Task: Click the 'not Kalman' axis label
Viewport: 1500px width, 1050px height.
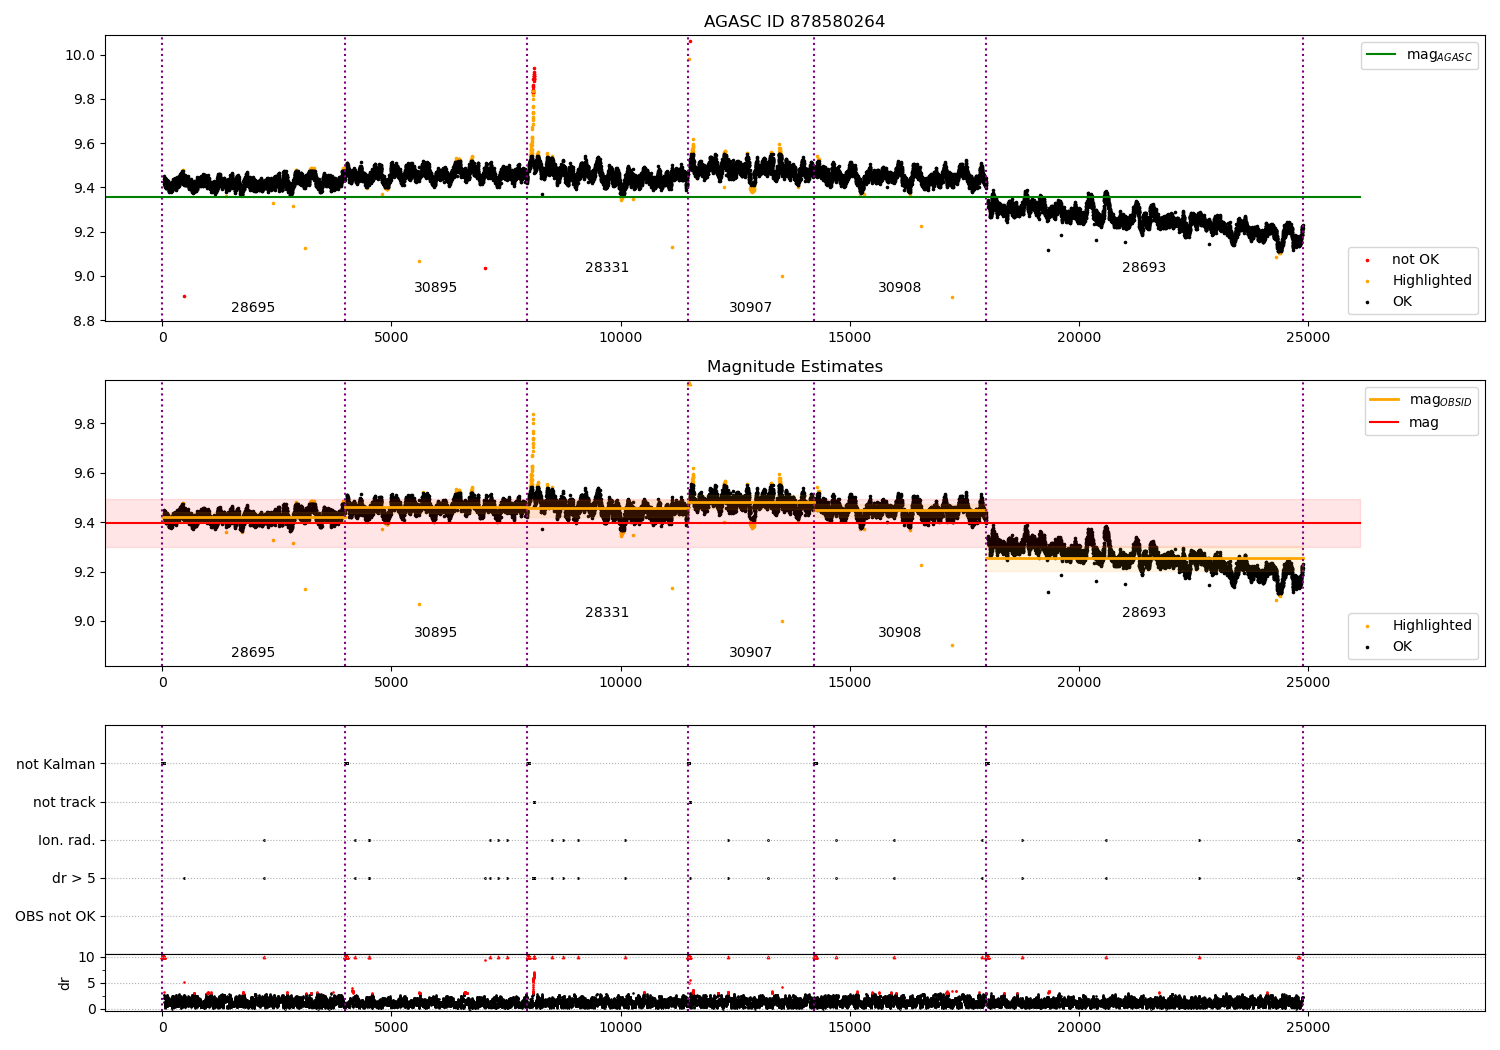Action: [56, 764]
